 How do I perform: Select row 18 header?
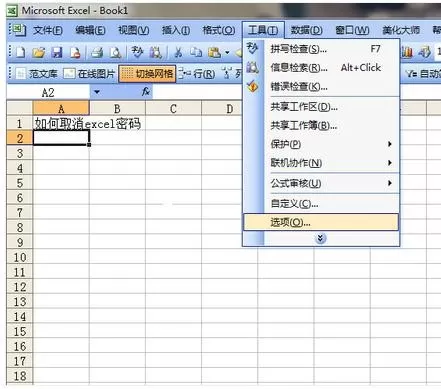[20, 376]
